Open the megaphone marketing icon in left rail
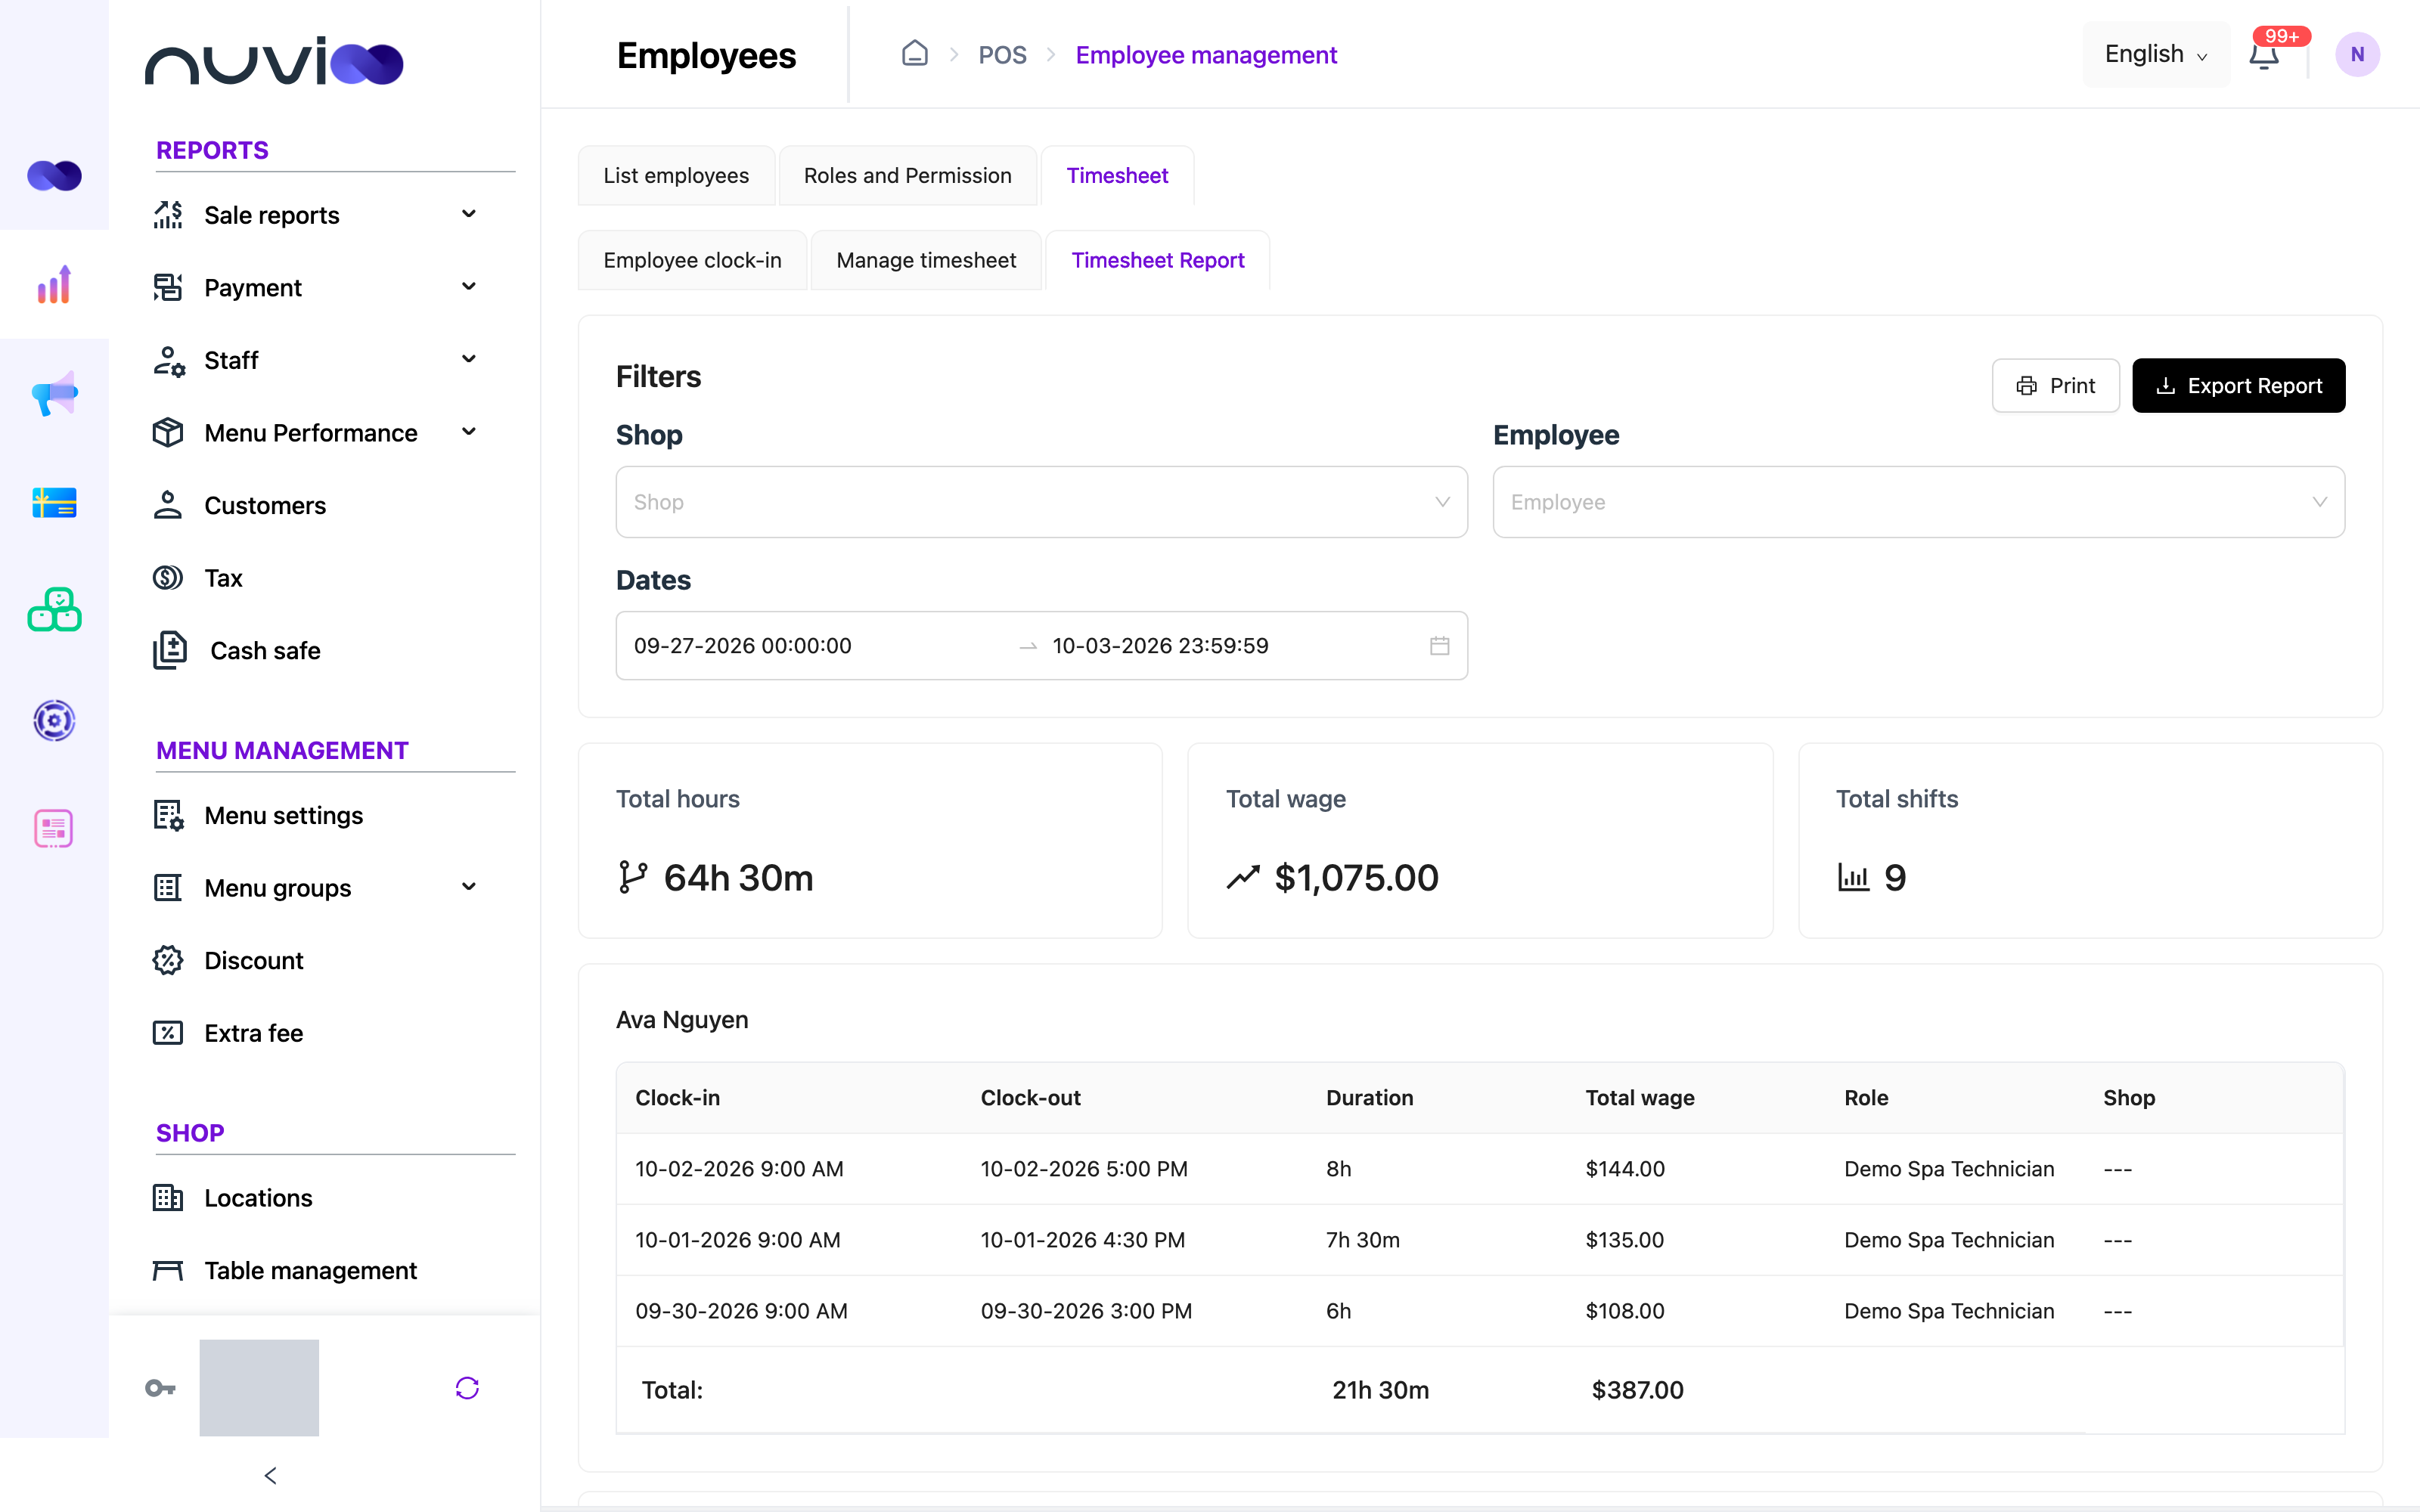Image resolution: width=2420 pixels, height=1512 pixels. click(x=54, y=393)
